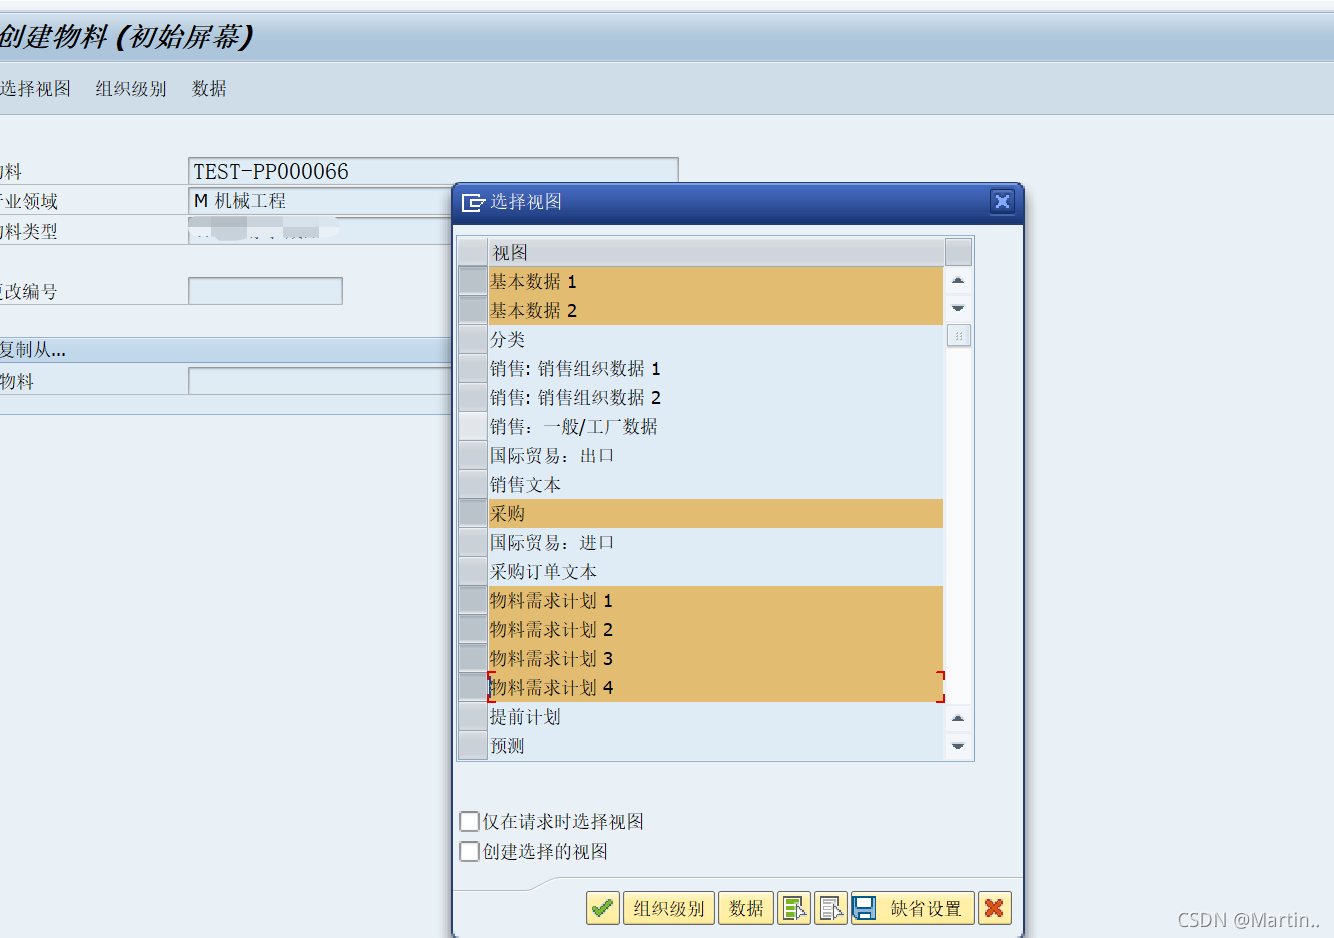Click the 组织级别 button in the dialog
Screen dimensions: 1334x938
click(668, 908)
